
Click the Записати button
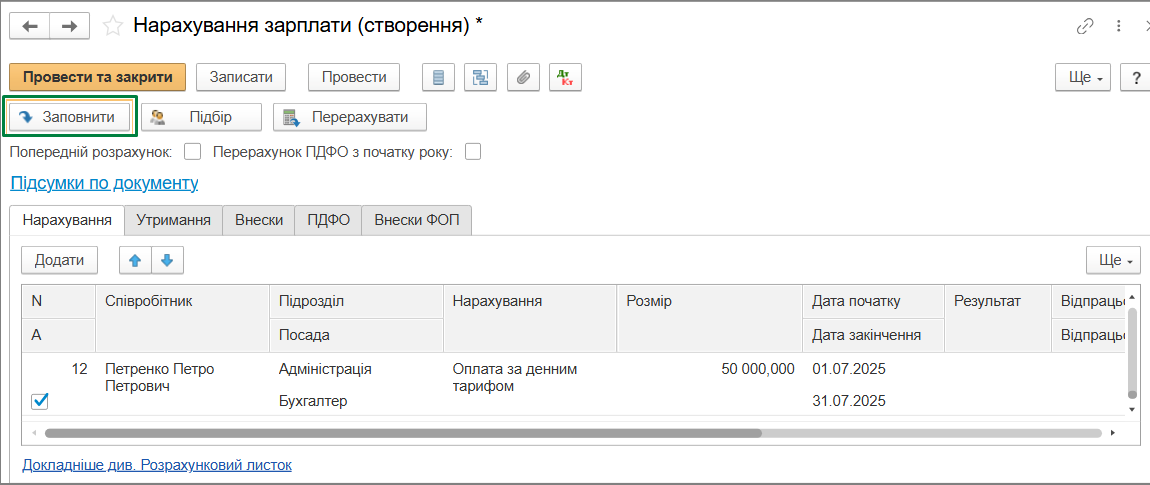pyautogui.click(x=241, y=77)
